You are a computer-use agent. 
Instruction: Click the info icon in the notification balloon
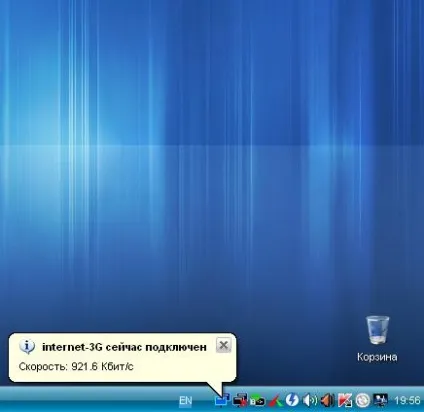point(27,347)
